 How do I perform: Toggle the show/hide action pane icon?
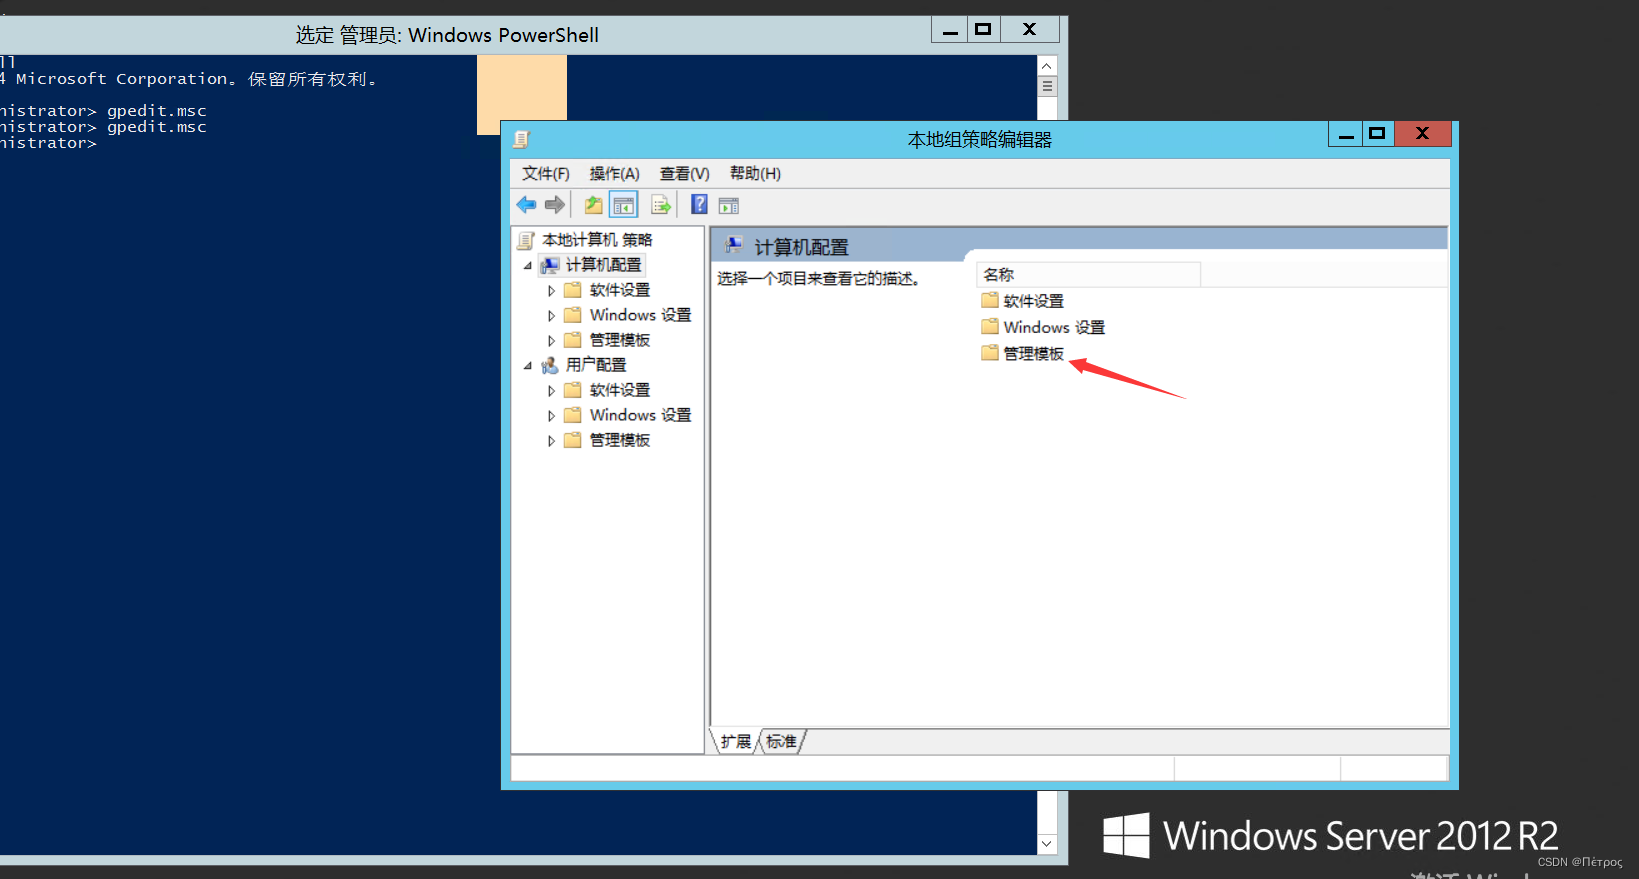[x=729, y=205]
